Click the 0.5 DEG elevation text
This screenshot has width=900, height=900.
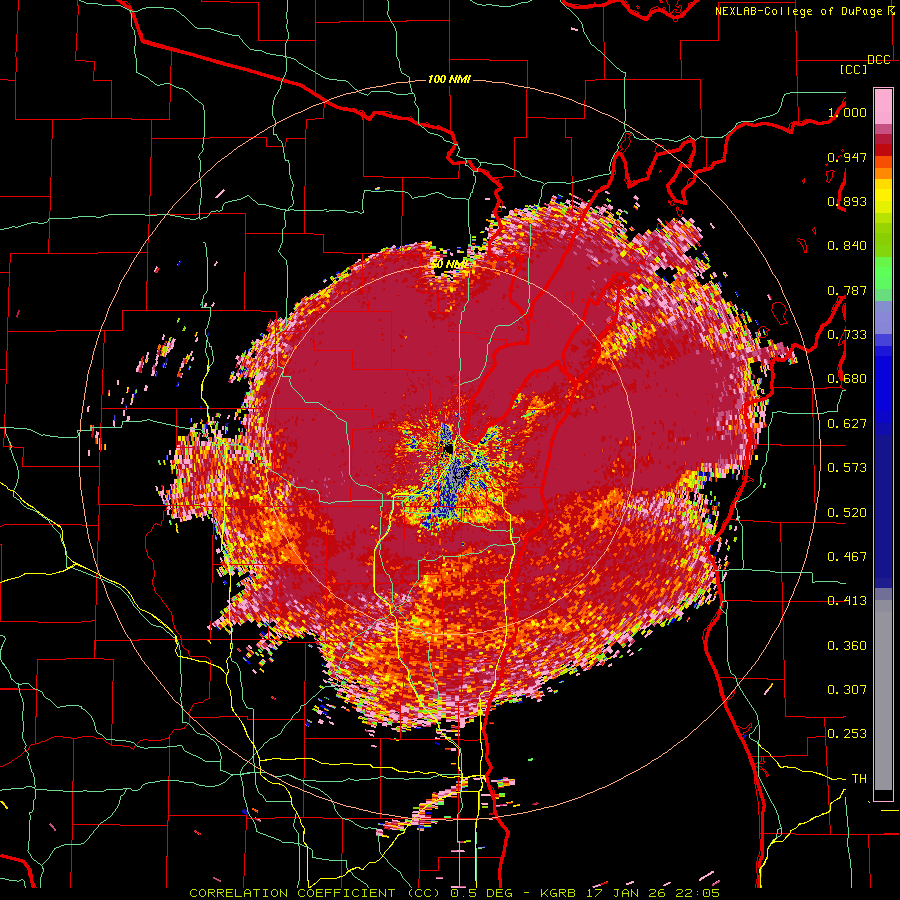pos(481,893)
